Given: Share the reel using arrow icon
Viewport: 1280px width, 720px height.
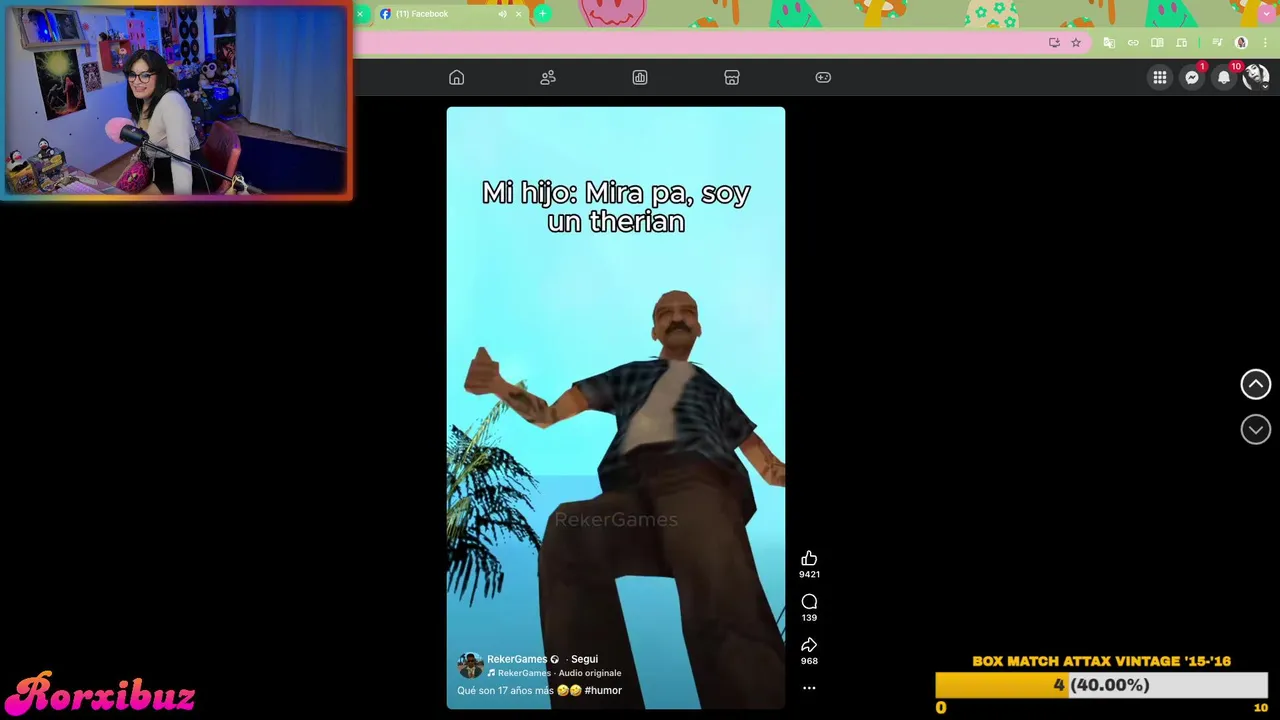Looking at the screenshot, I should point(809,644).
